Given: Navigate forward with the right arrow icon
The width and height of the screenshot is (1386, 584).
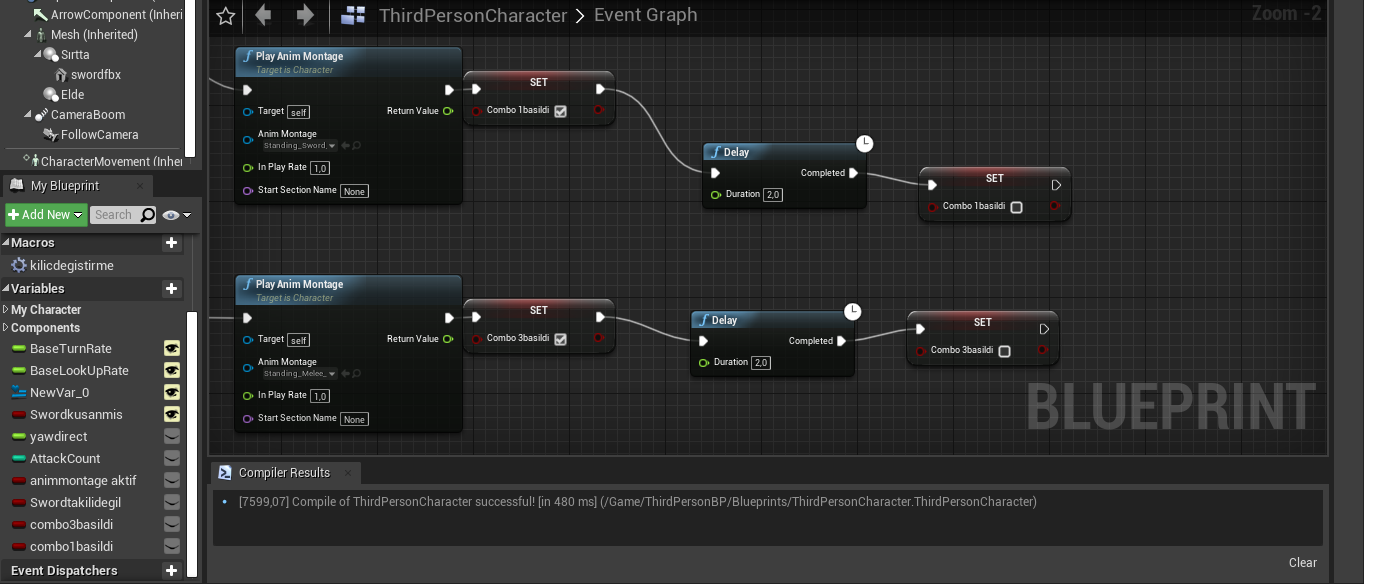Looking at the screenshot, I should pos(305,15).
